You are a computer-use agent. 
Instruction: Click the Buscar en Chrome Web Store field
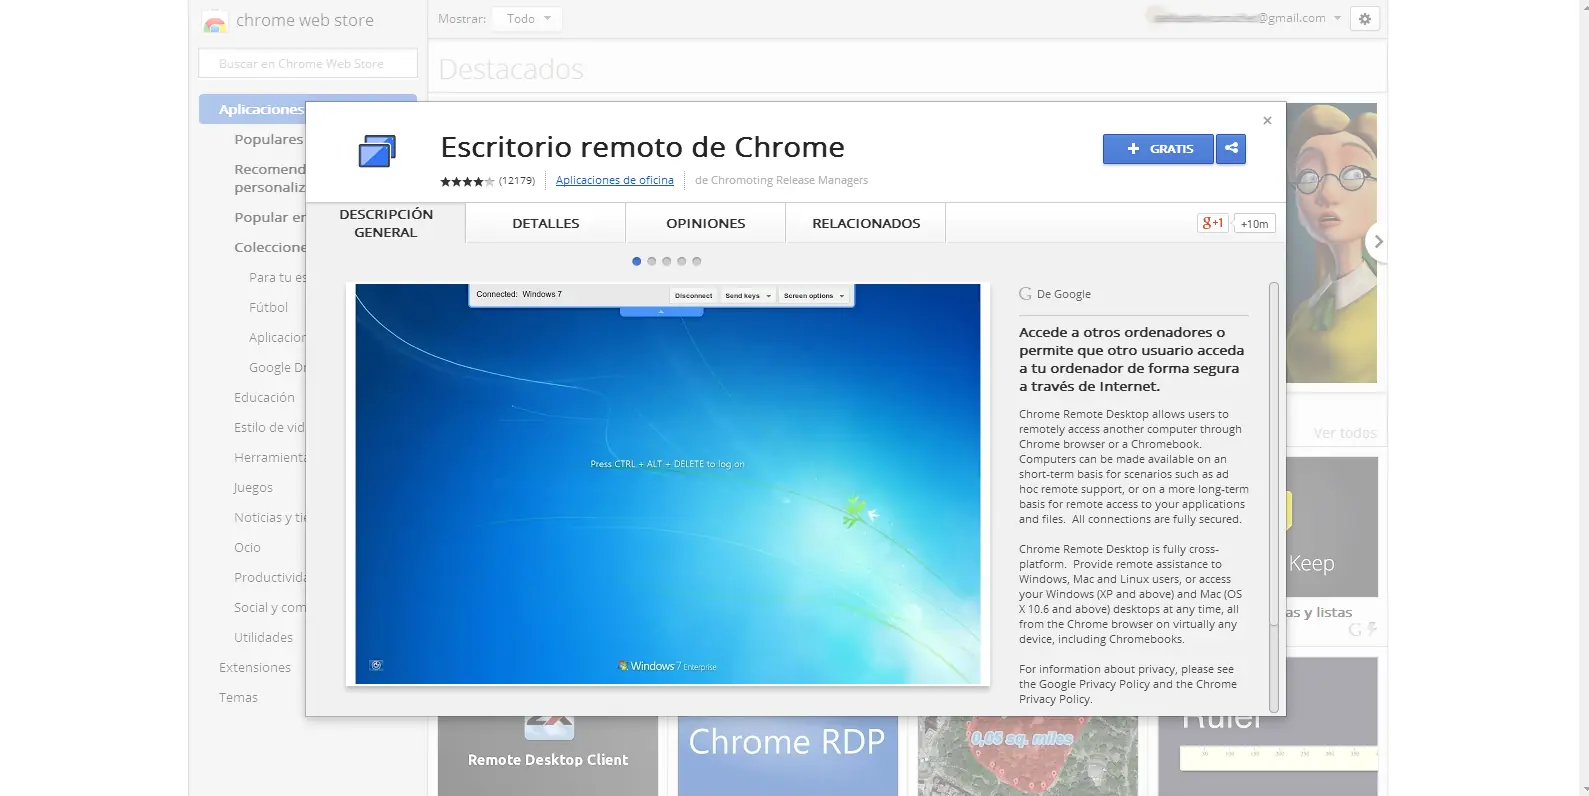coord(308,63)
